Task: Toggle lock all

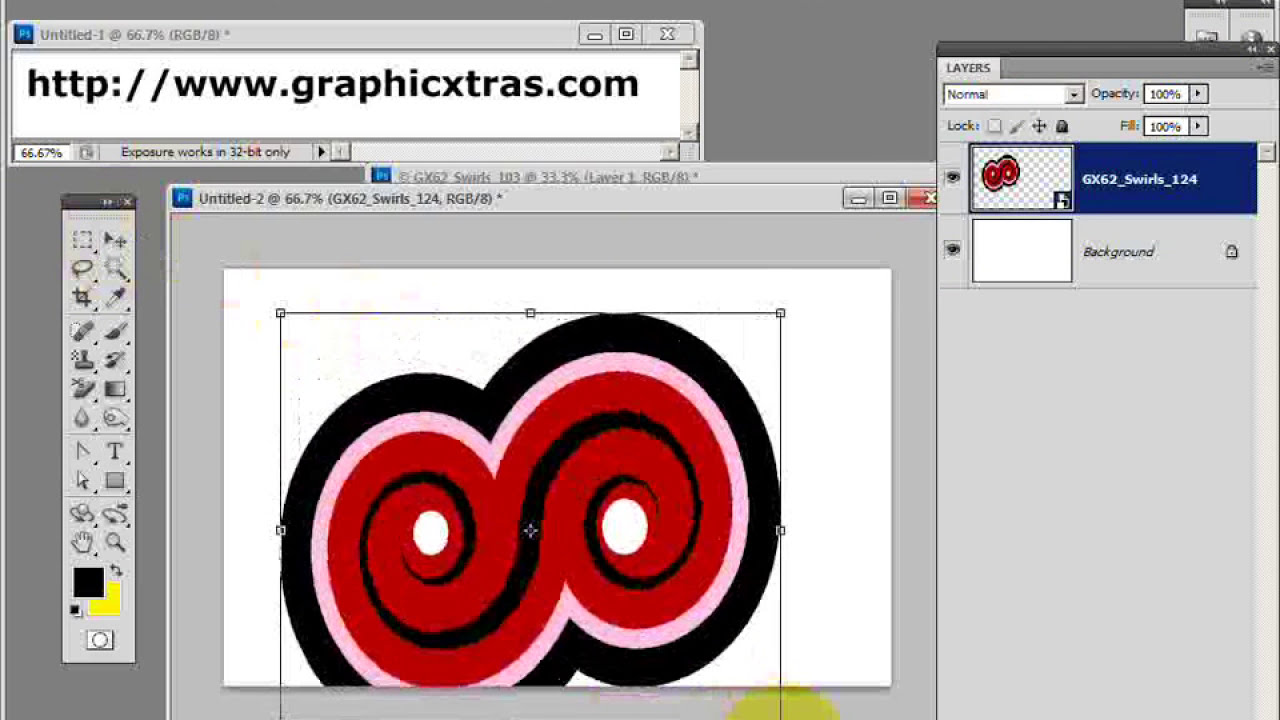Action: (1062, 126)
